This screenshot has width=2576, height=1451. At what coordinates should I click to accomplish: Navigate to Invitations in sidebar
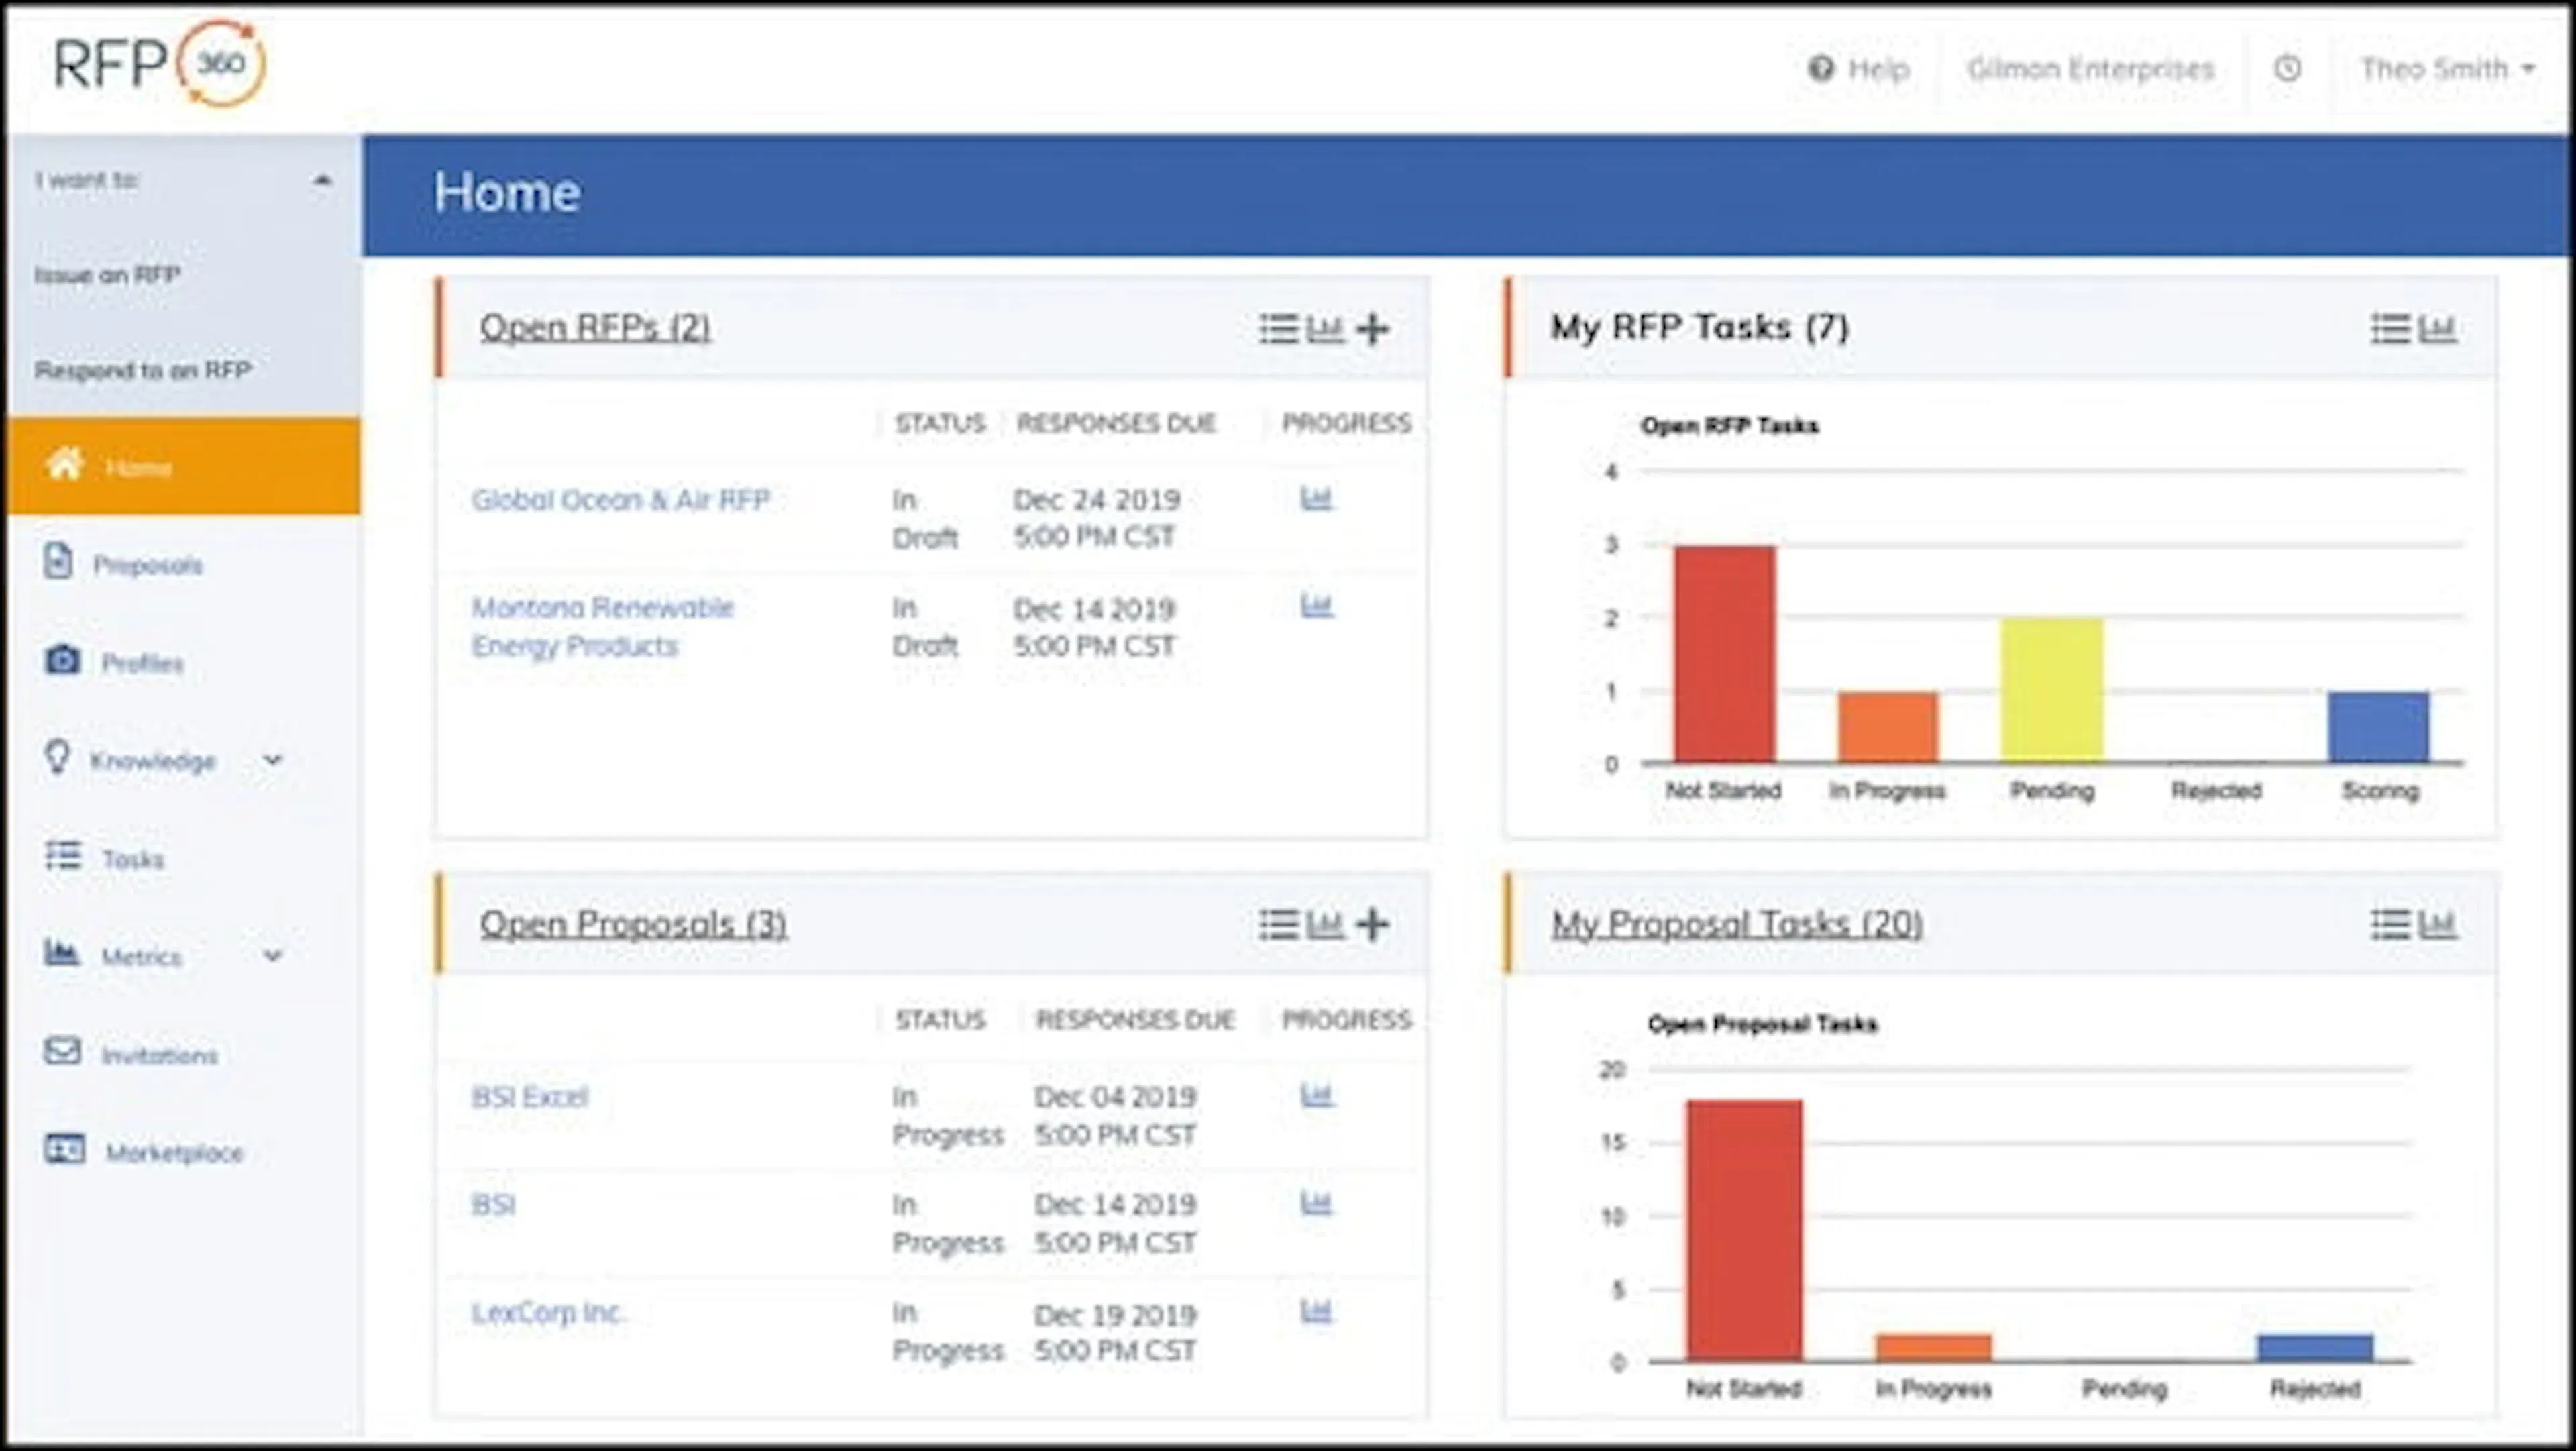159,1055
